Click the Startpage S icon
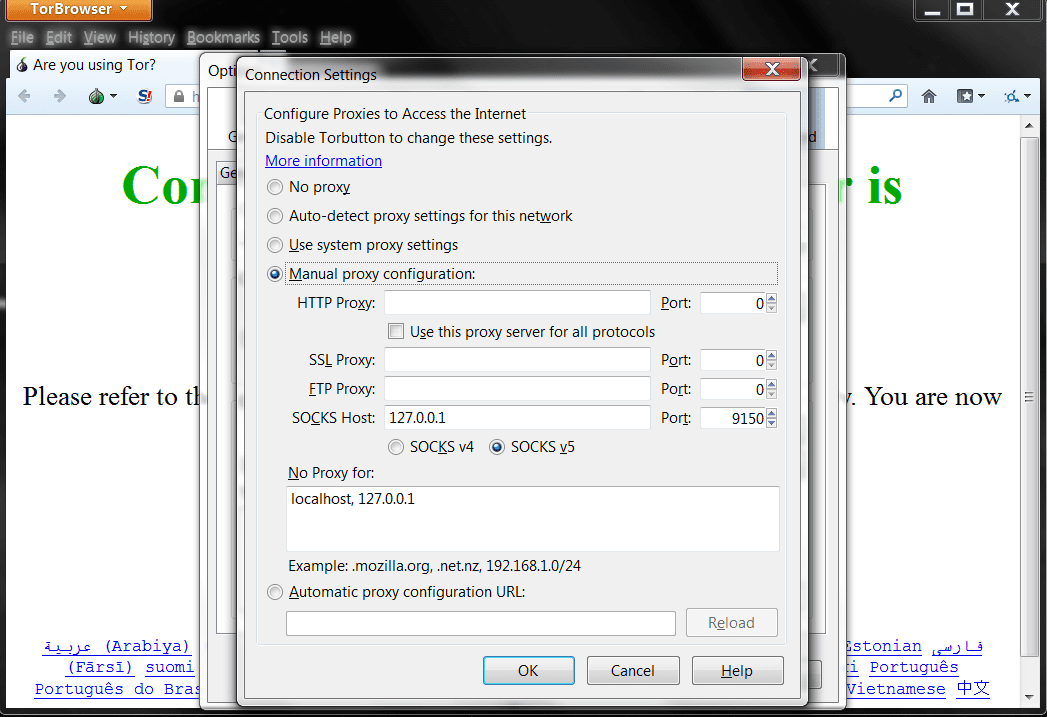The width and height of the screenshot is (1047, 717). [x=144, y=96]
